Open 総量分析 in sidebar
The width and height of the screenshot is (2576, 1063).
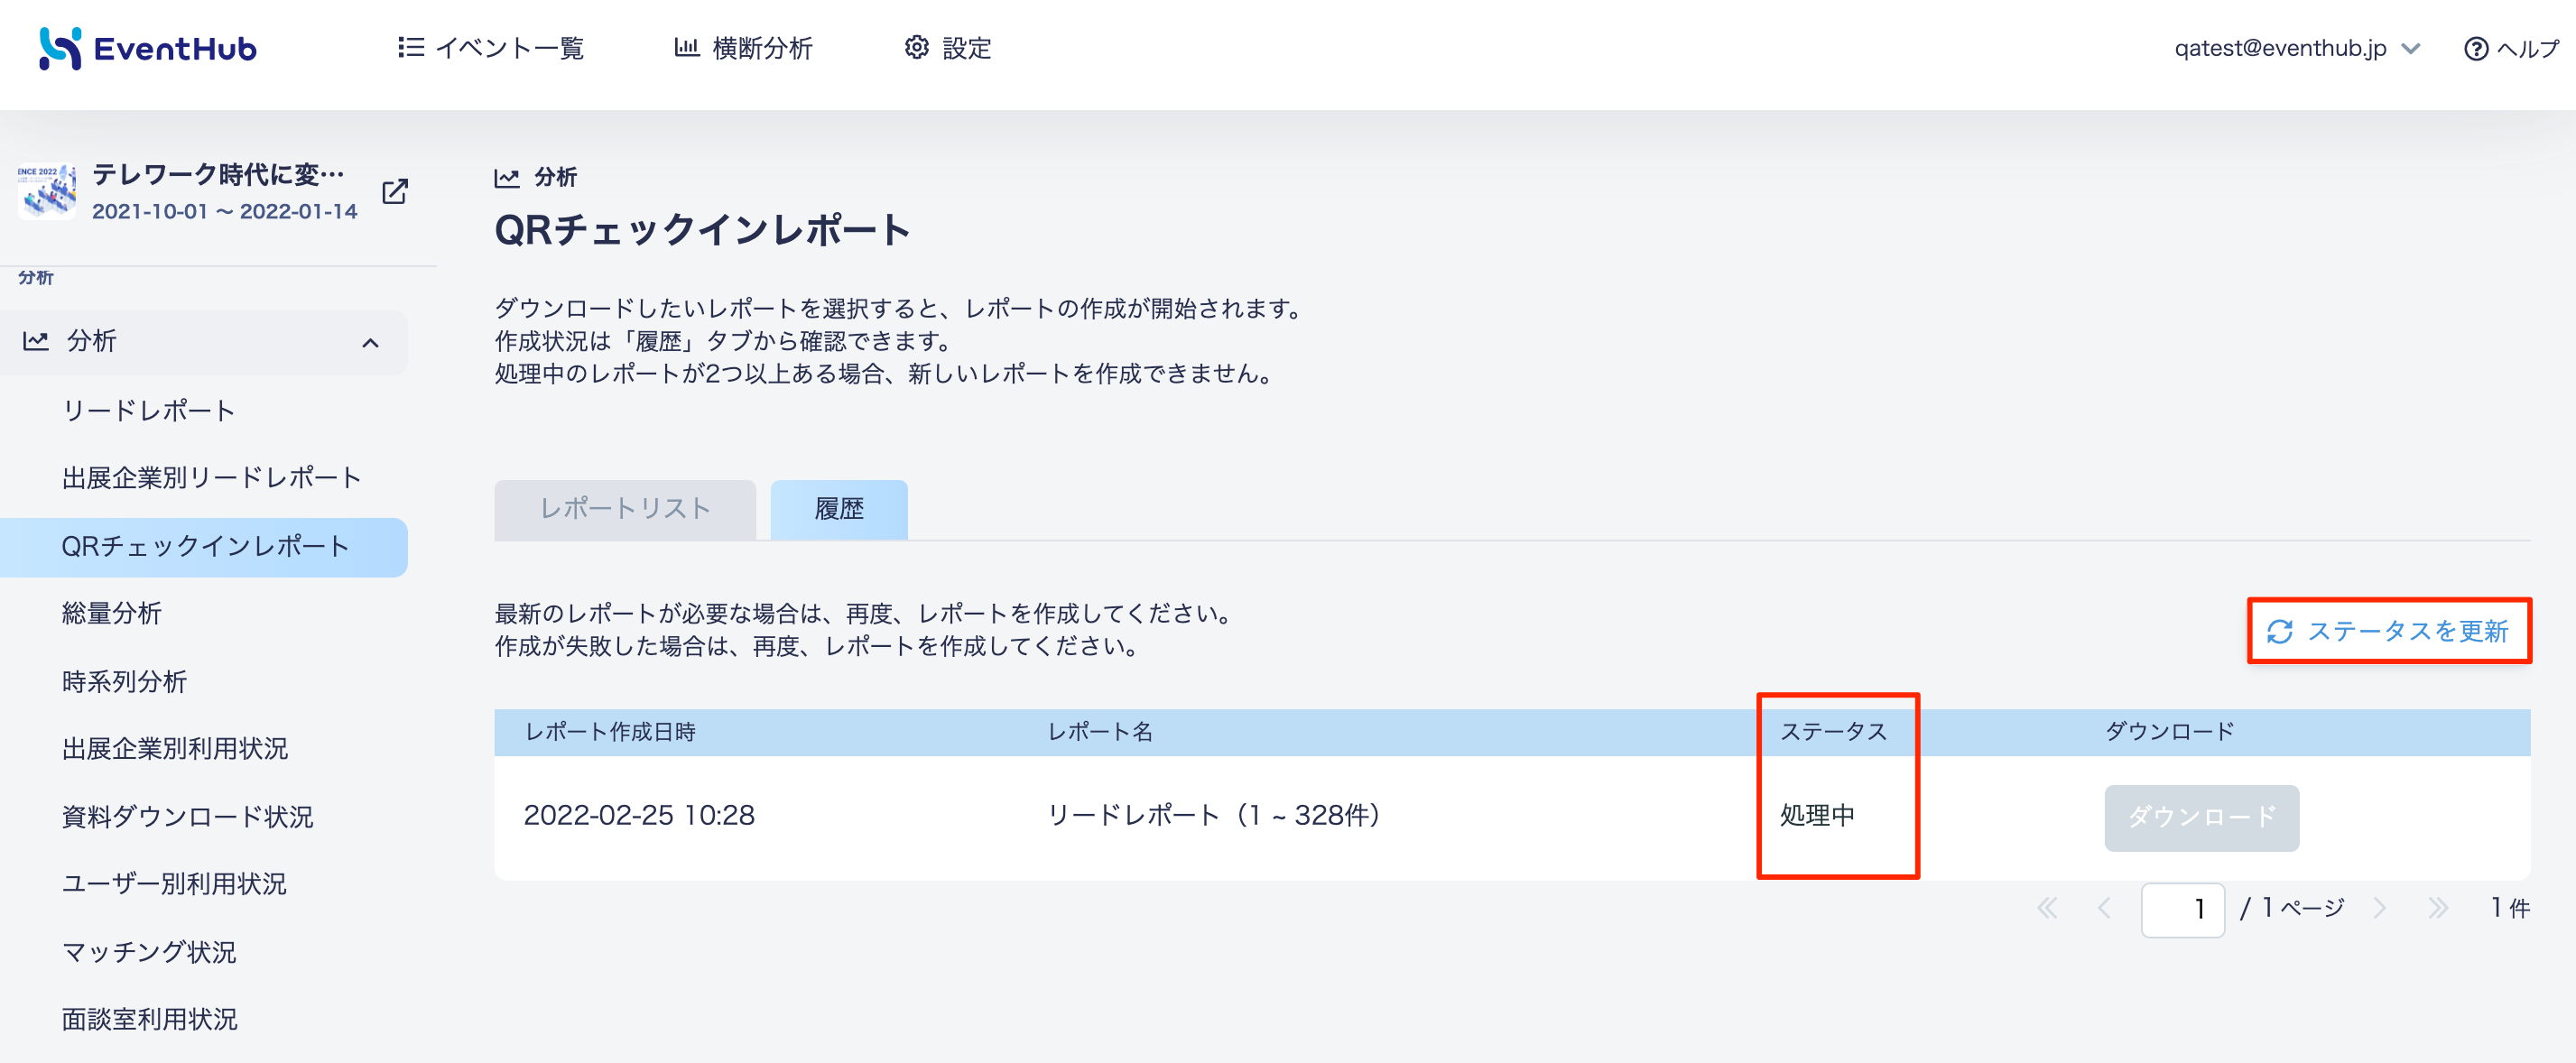click(111, 614)
